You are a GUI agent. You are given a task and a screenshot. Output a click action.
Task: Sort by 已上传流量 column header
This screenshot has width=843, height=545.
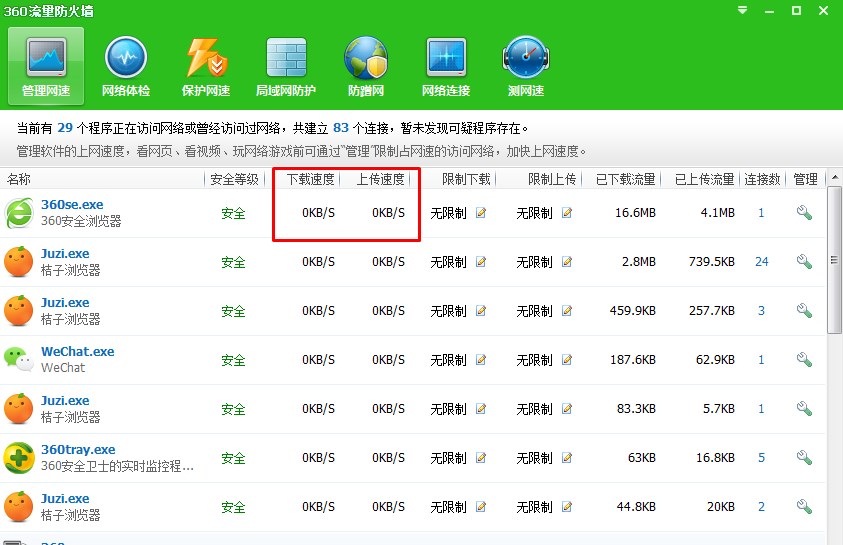[x=704, y=179]
